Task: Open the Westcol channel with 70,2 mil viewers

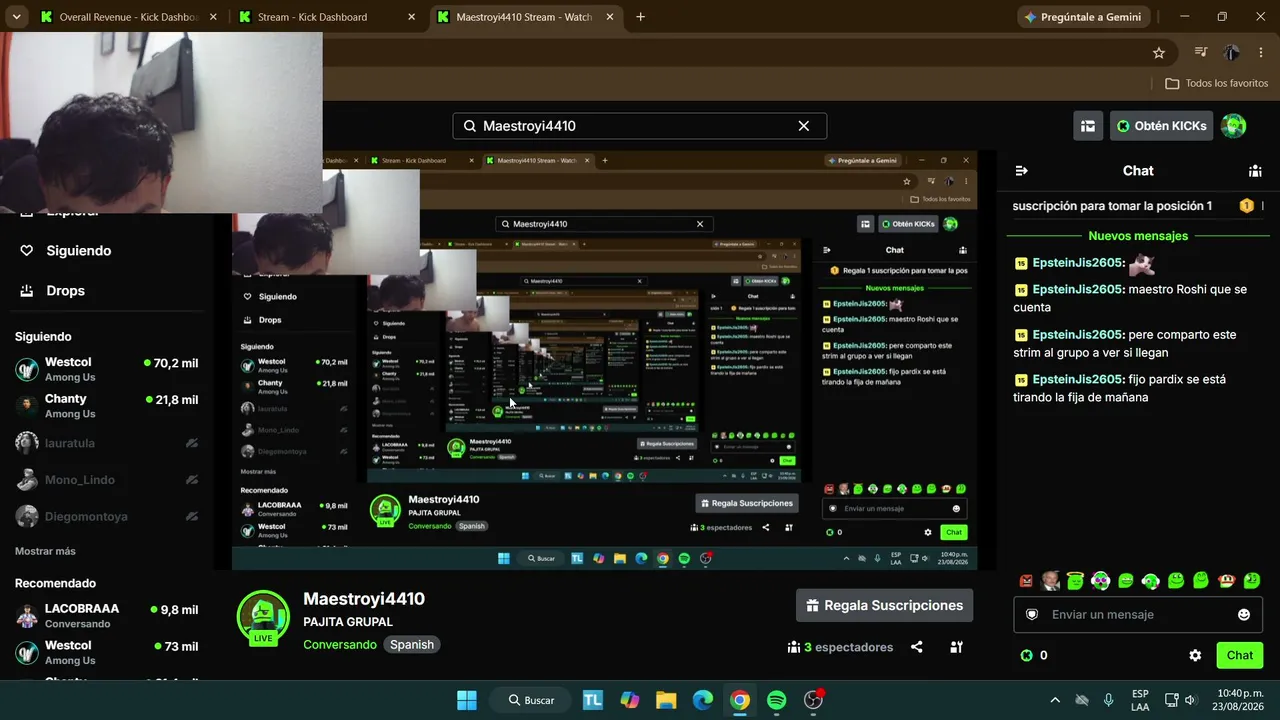Action: [106, 369]
